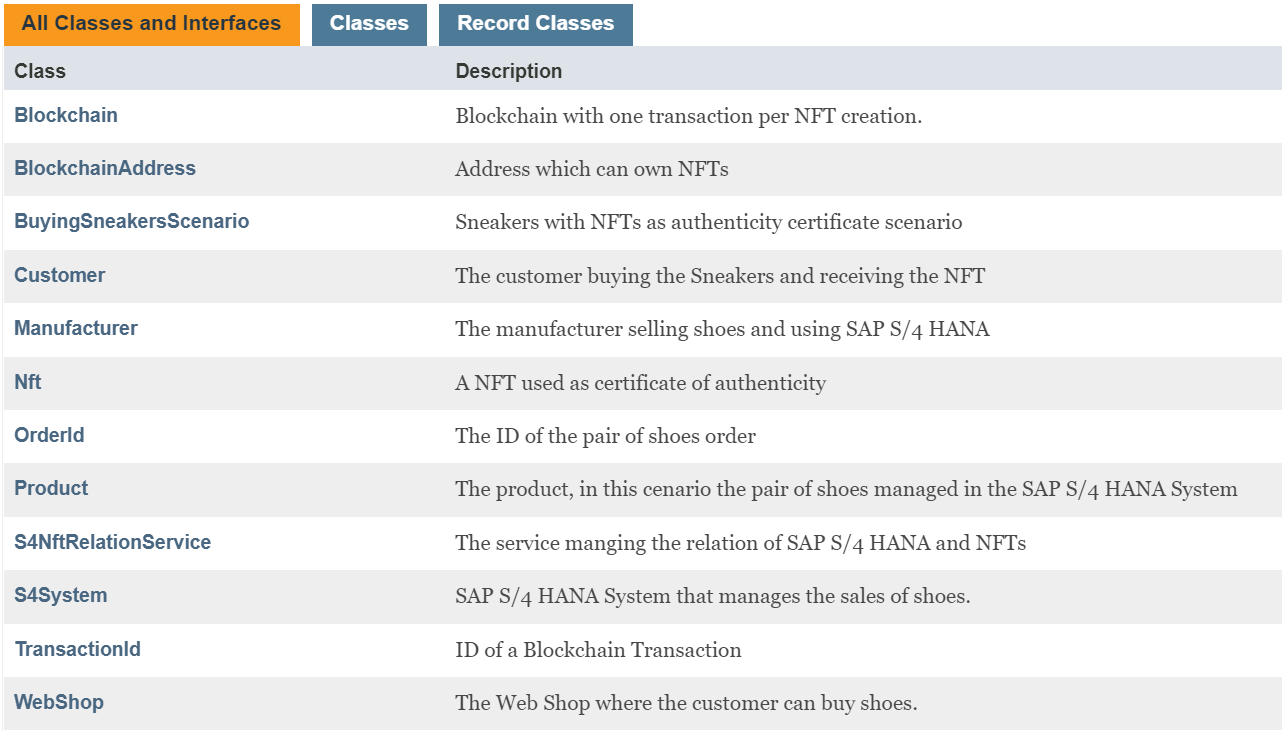
Task: View the Manufacturer class documentation
Action: (75, 328)
